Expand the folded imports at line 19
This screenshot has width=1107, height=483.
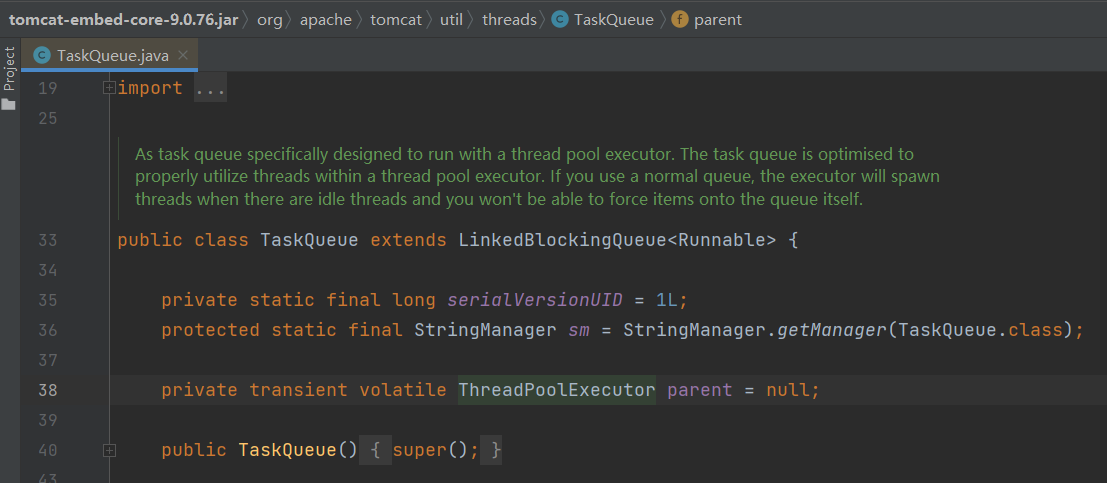(x=109, y=89)
